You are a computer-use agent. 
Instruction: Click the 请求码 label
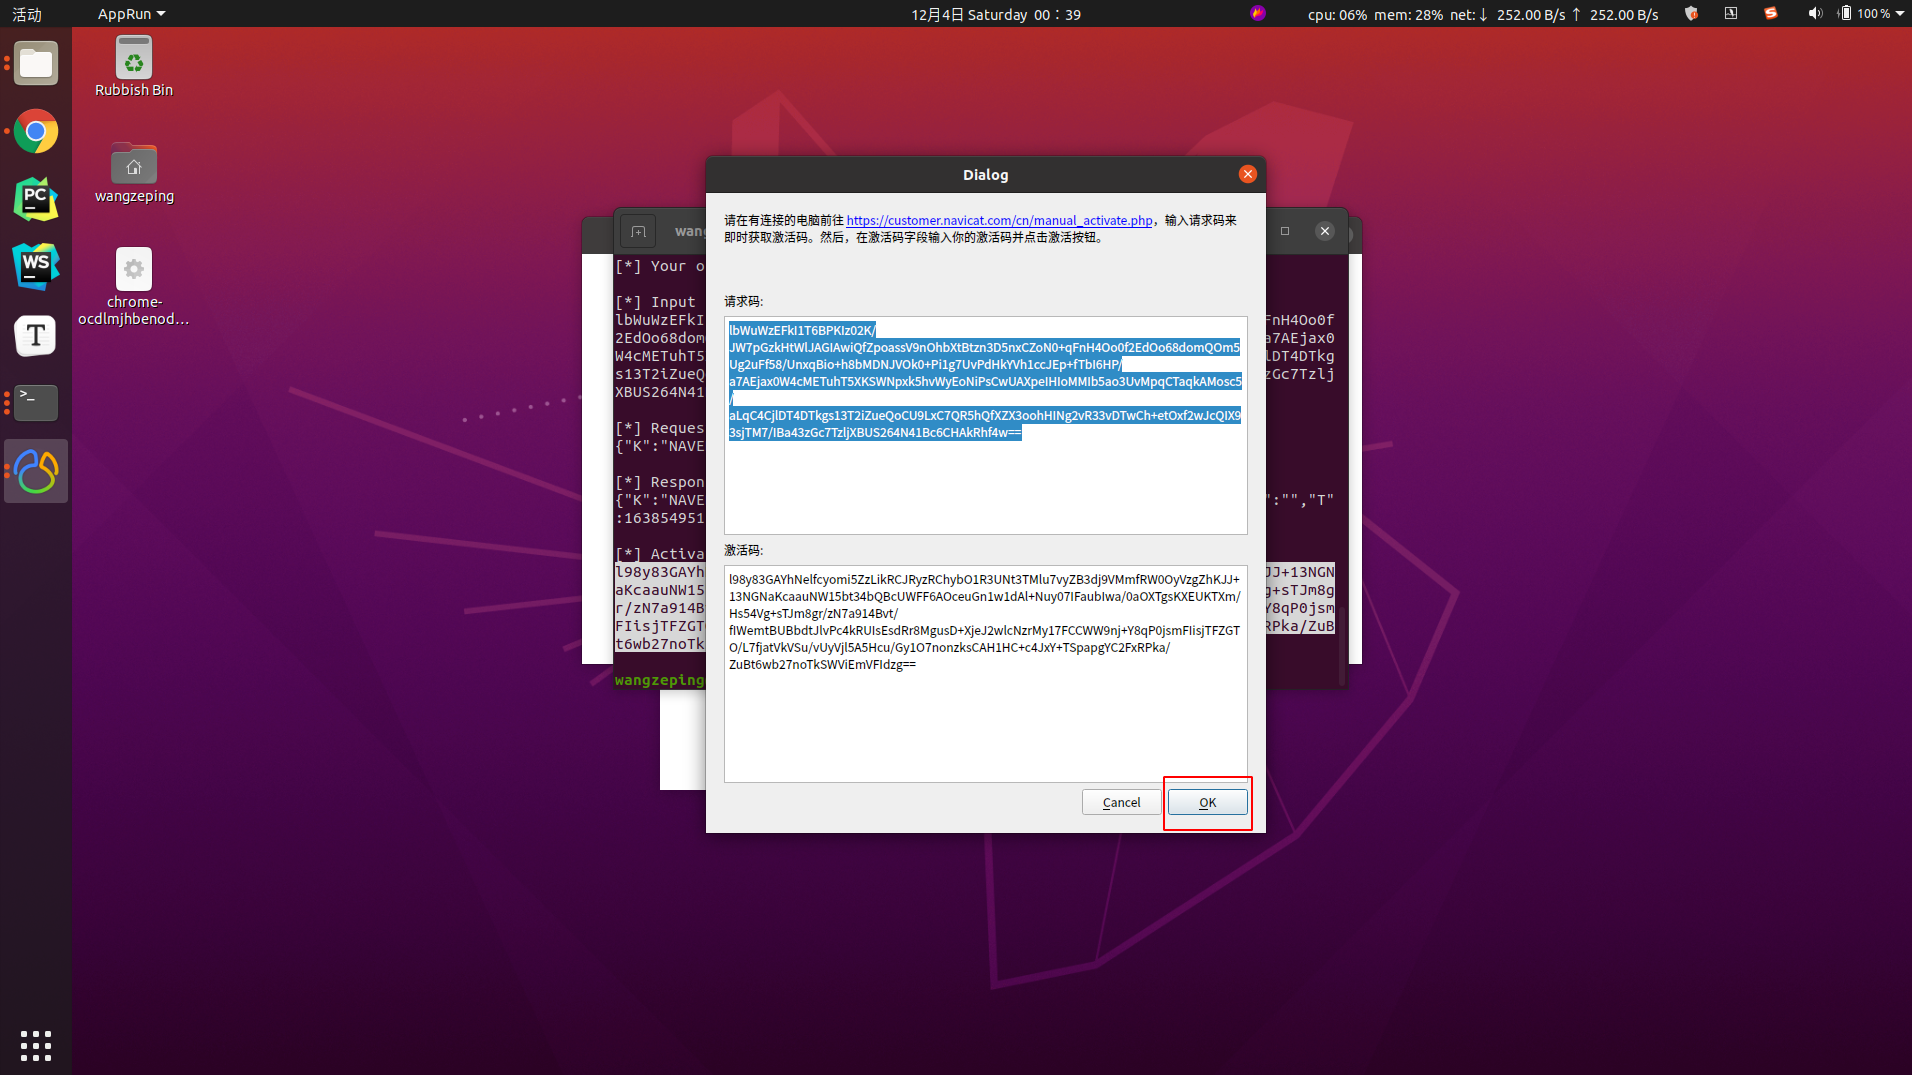click(x=743, y=301)
